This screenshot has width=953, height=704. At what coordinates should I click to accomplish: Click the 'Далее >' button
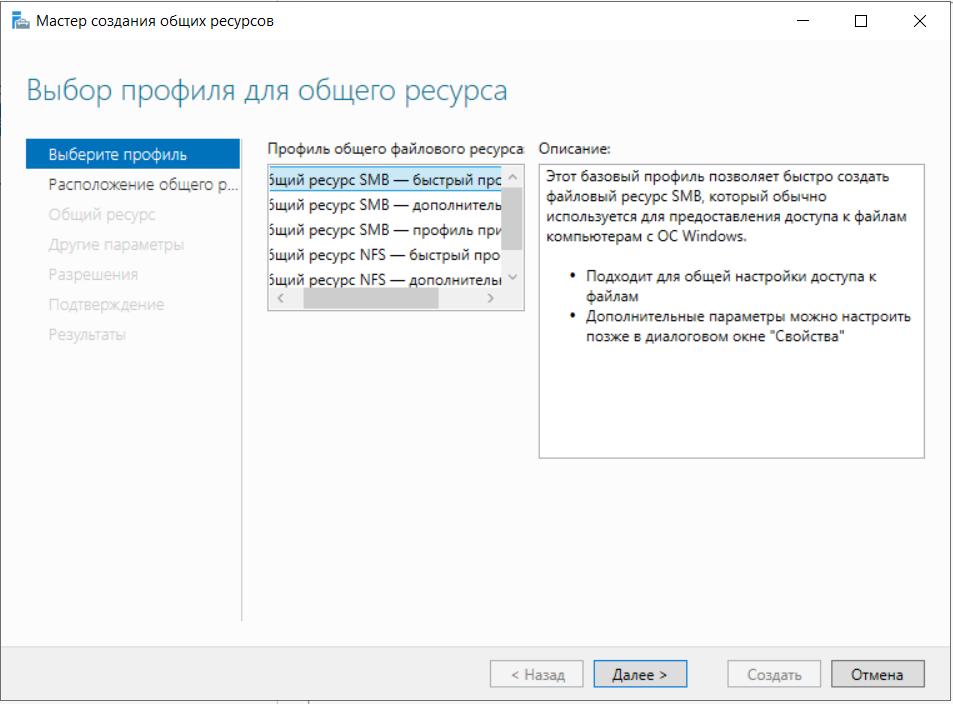(x=640, y=674)
